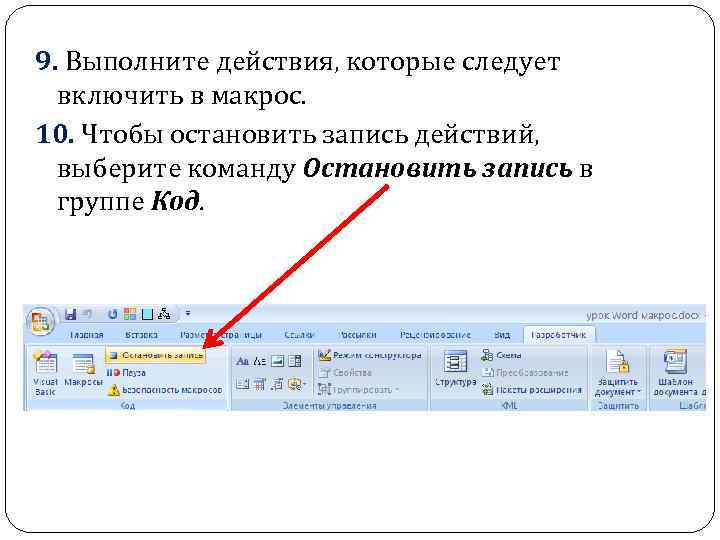Click the Save floppy disk icon
The height and width of the screenshot is (540, 720).
tap(70, 314)
